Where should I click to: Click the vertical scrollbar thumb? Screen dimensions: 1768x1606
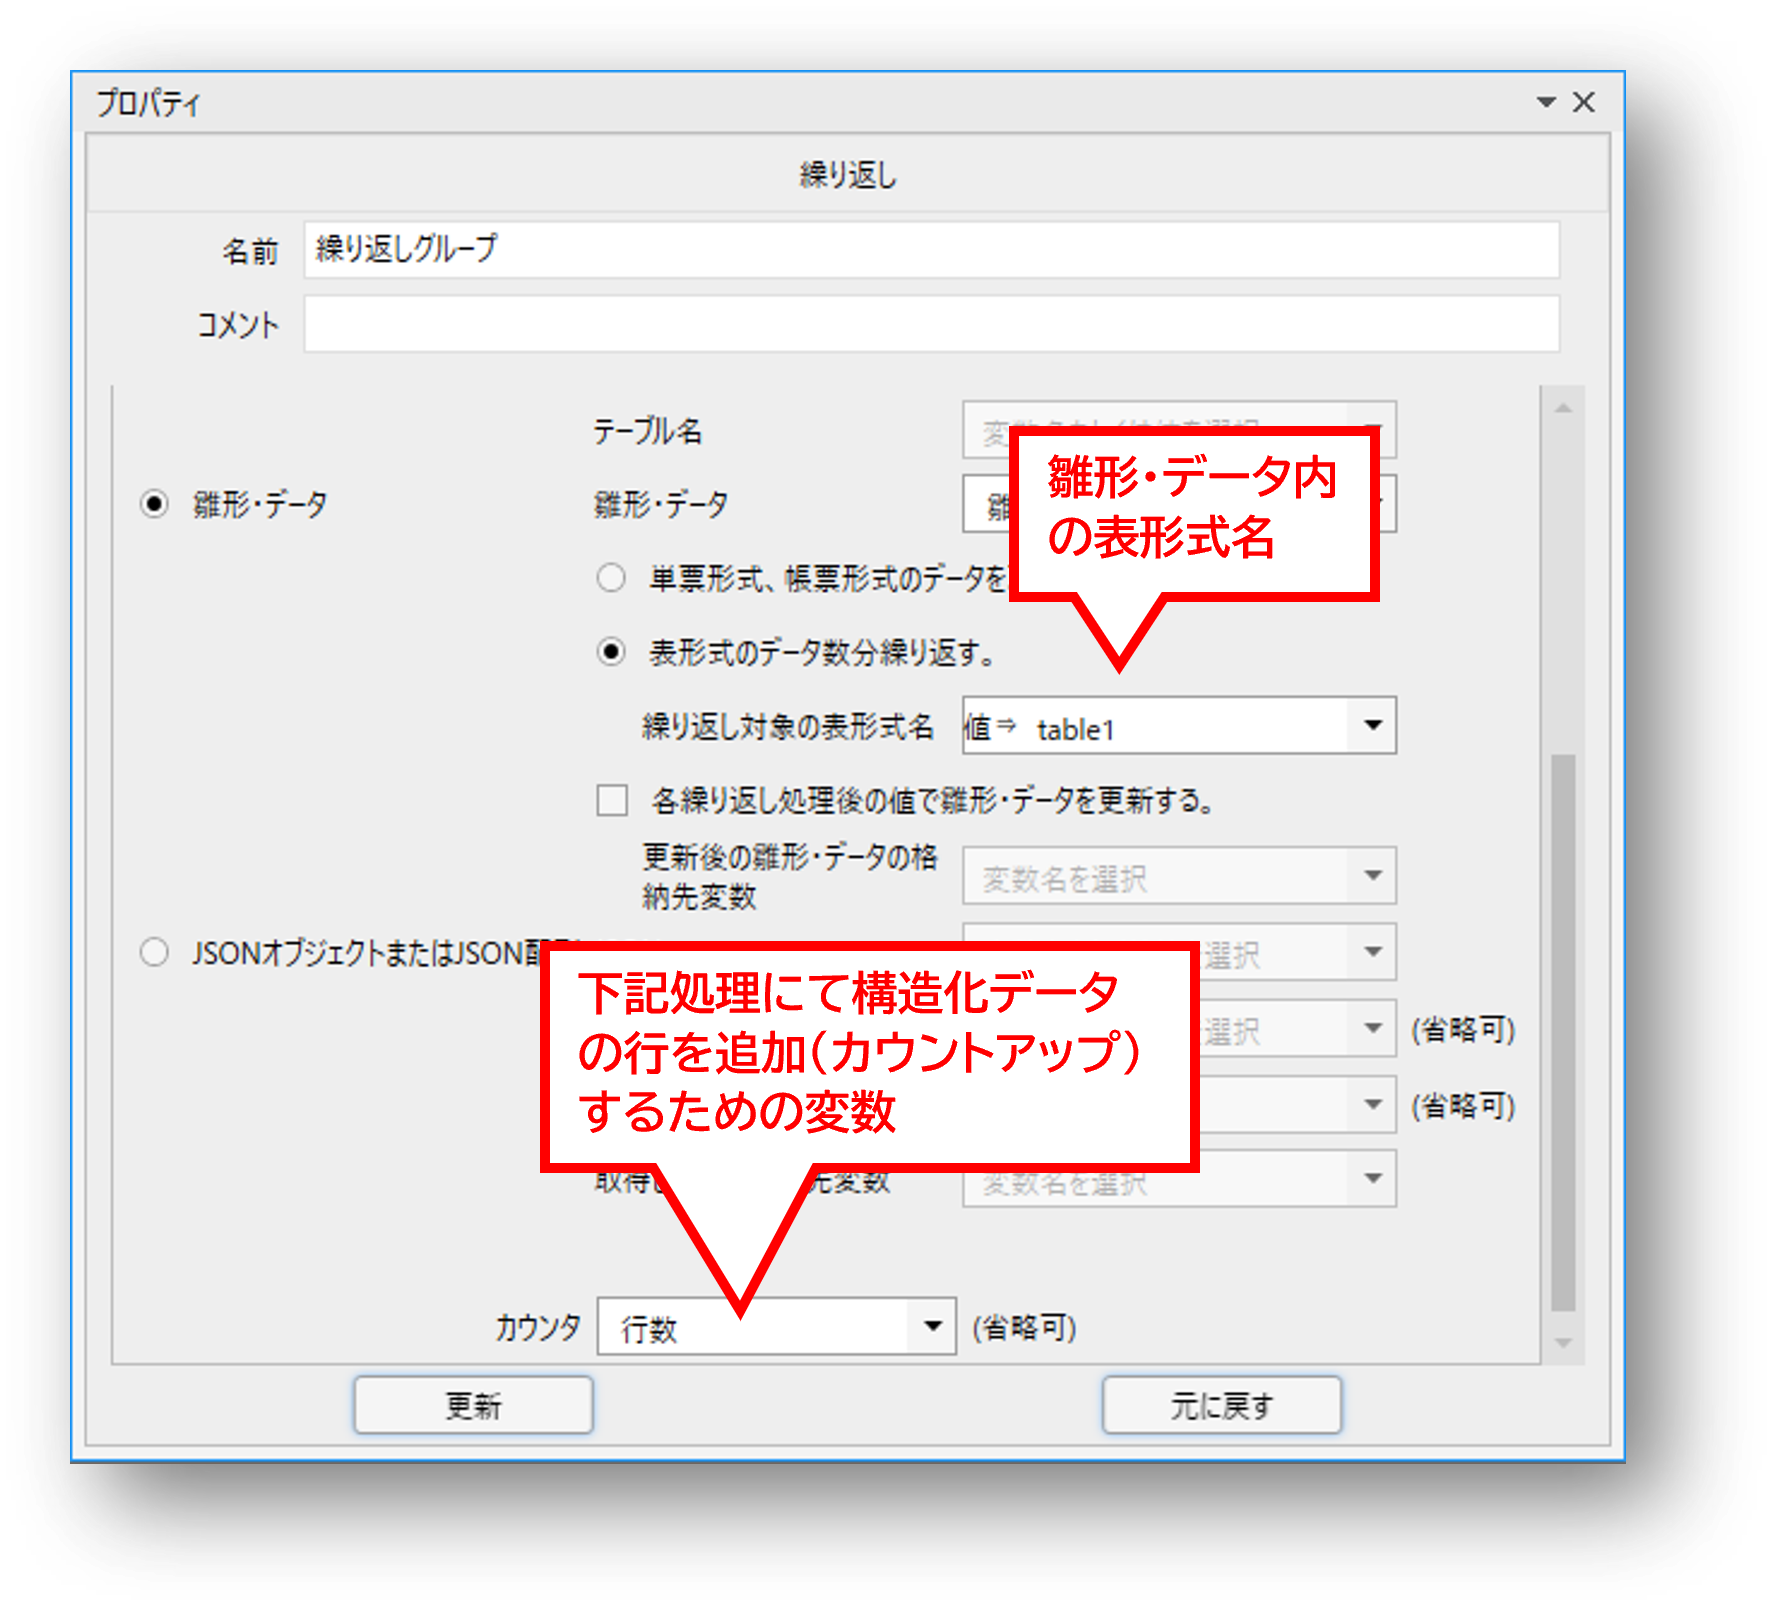(1564, 1030)
